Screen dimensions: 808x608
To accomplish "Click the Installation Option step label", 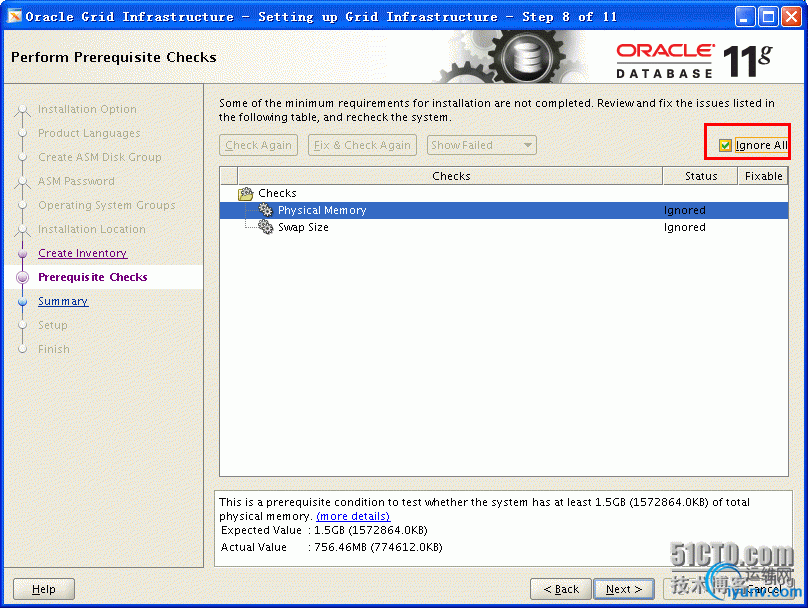I will pyautogui.click(x=87, y=109).
